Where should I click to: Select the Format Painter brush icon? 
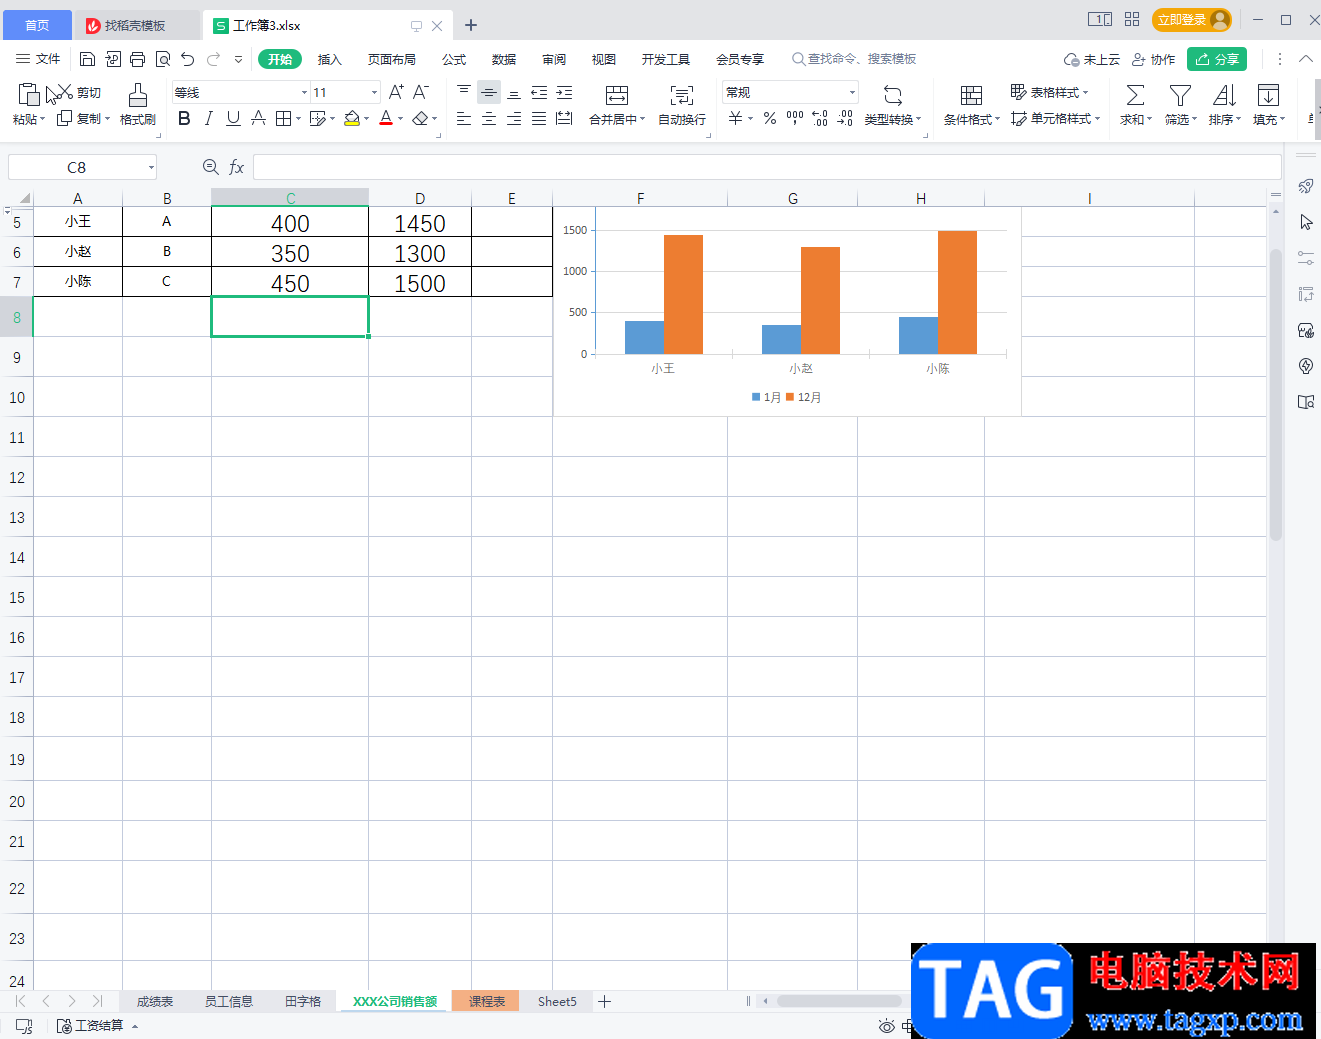(138, 95)
